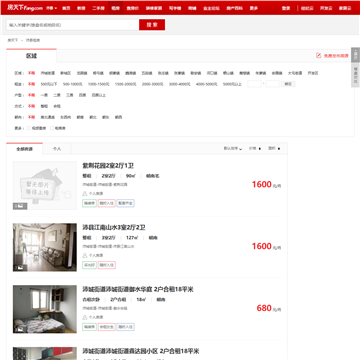The width and height of the screenshot is (360, 360).
Task: Open 业主论坛 in the top navigation
Action: pyautogui.click(x=210, y=8)
